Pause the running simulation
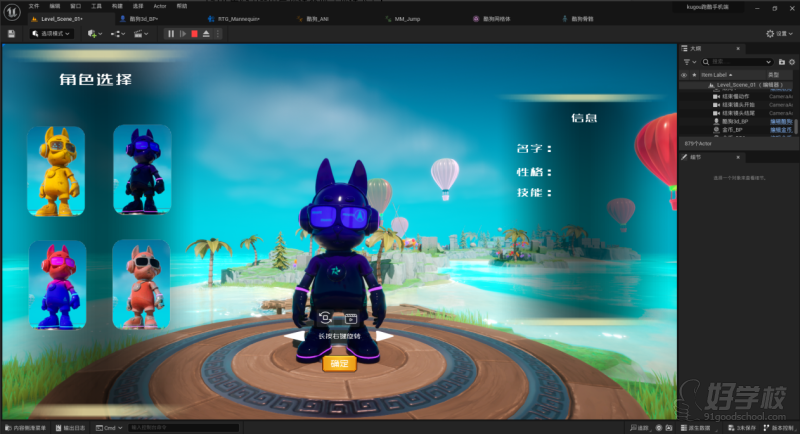 point(170,33)
